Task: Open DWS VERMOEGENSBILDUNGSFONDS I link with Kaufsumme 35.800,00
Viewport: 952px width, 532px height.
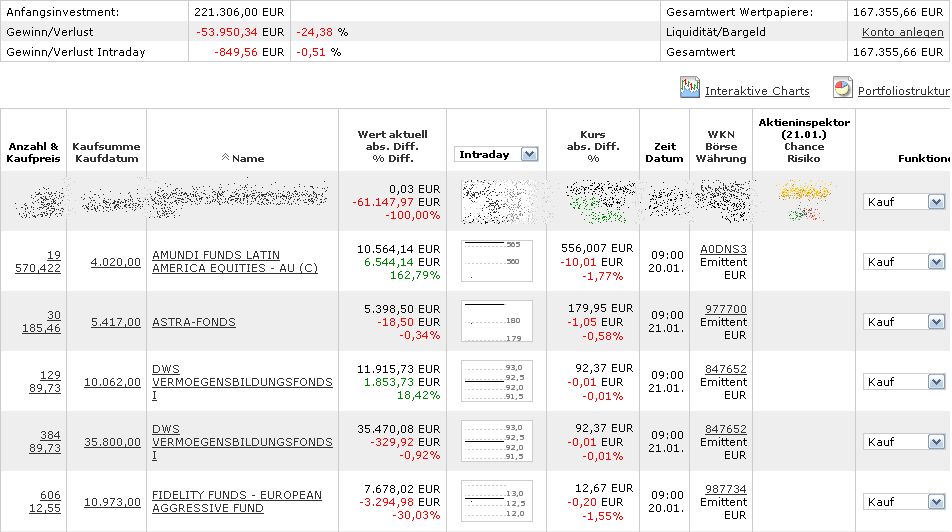Action: coord(242,442)
